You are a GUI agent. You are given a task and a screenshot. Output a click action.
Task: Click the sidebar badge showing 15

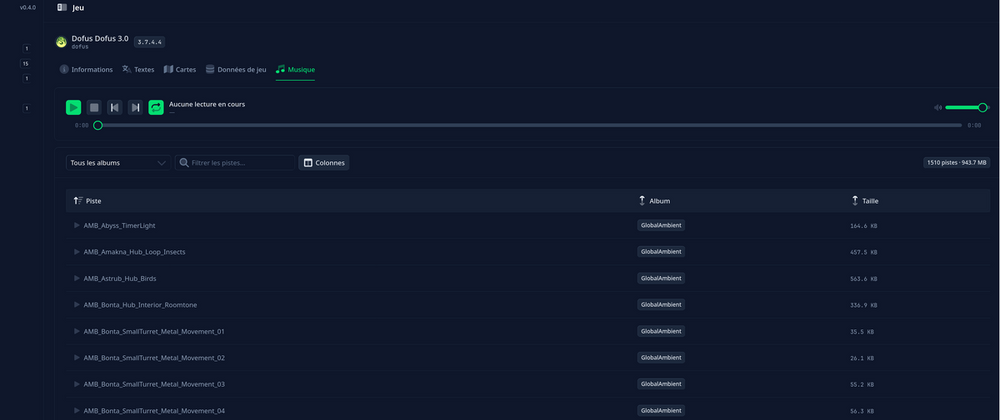point(26,64)
